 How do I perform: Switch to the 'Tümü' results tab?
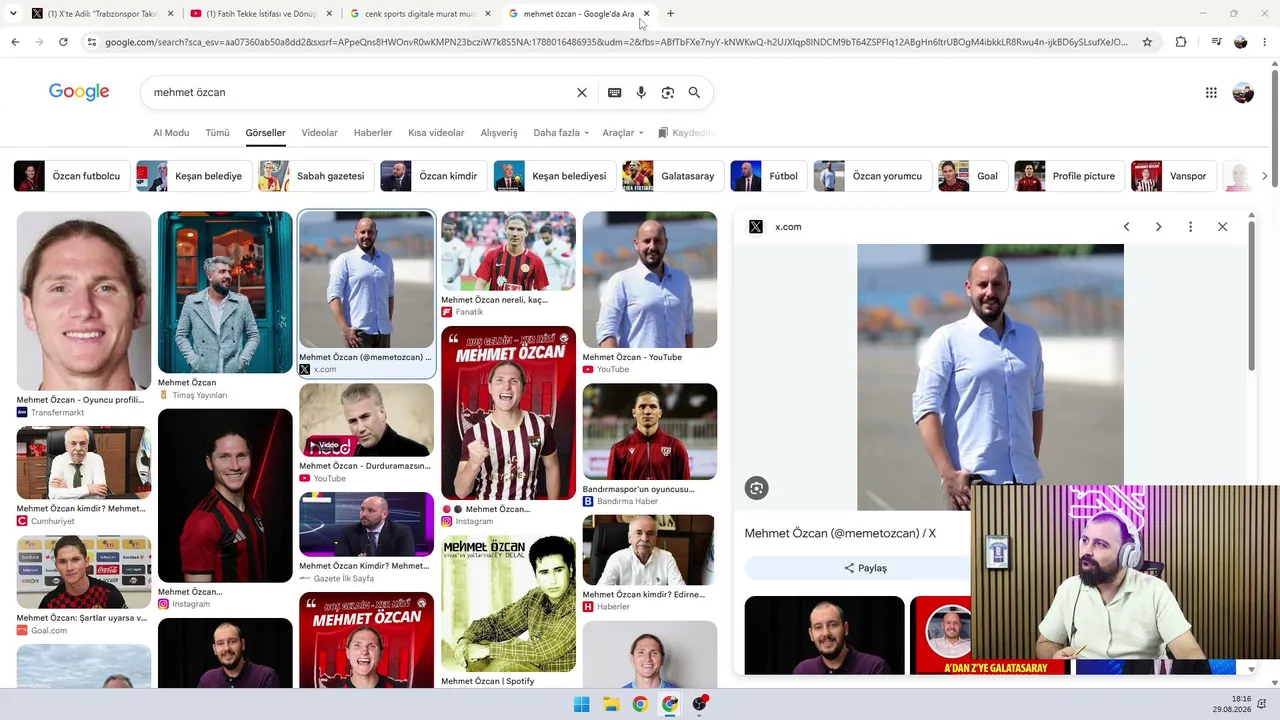coord(217,133)
